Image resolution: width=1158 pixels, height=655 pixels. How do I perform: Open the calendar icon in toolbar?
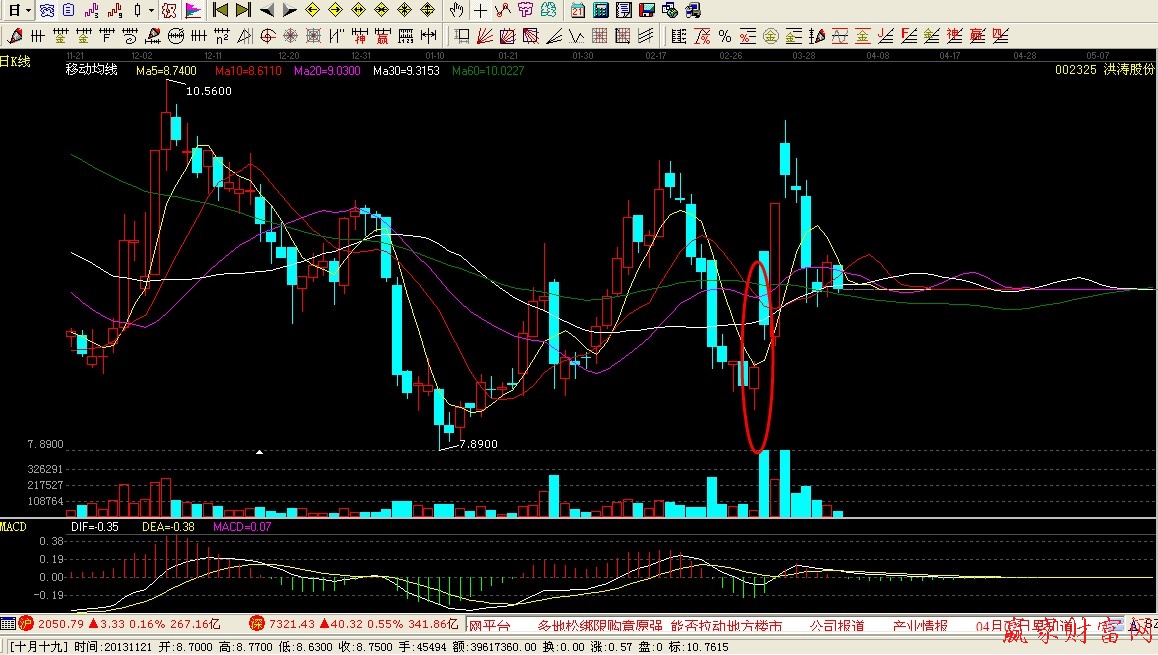(579, 11)
